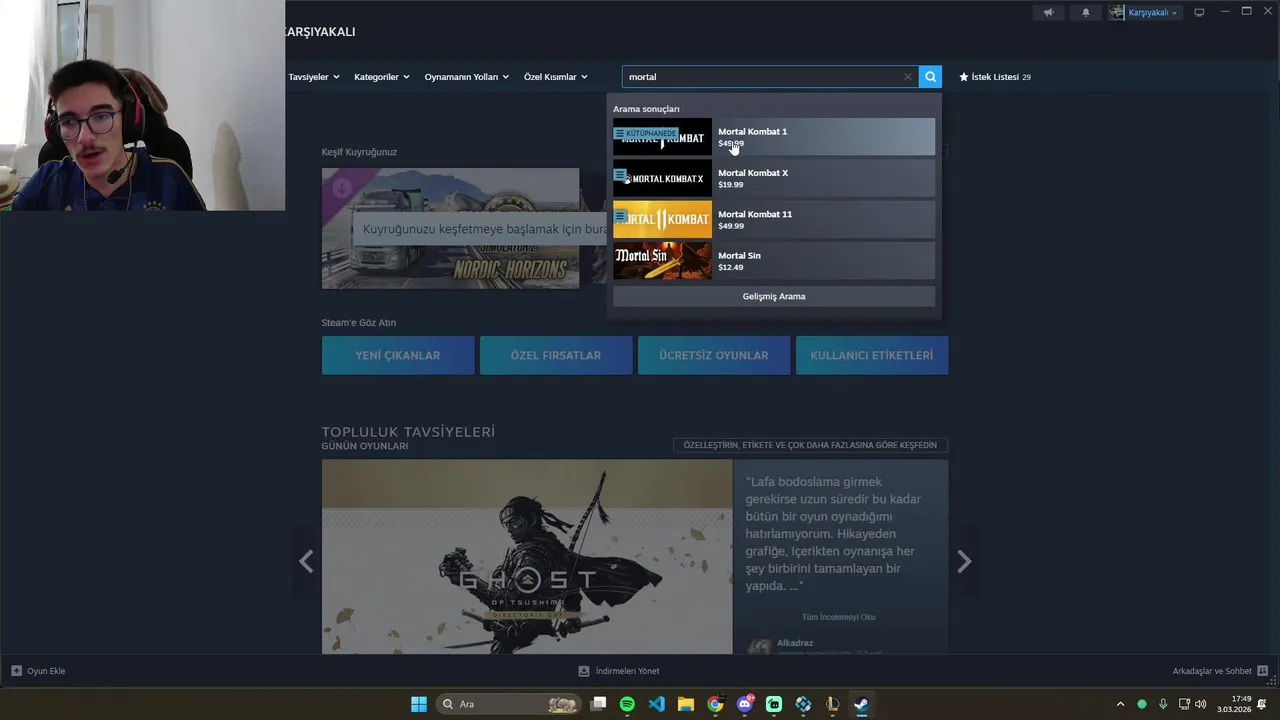Click the Mortal Kombat 11 thumbnail

coord(662,220)
